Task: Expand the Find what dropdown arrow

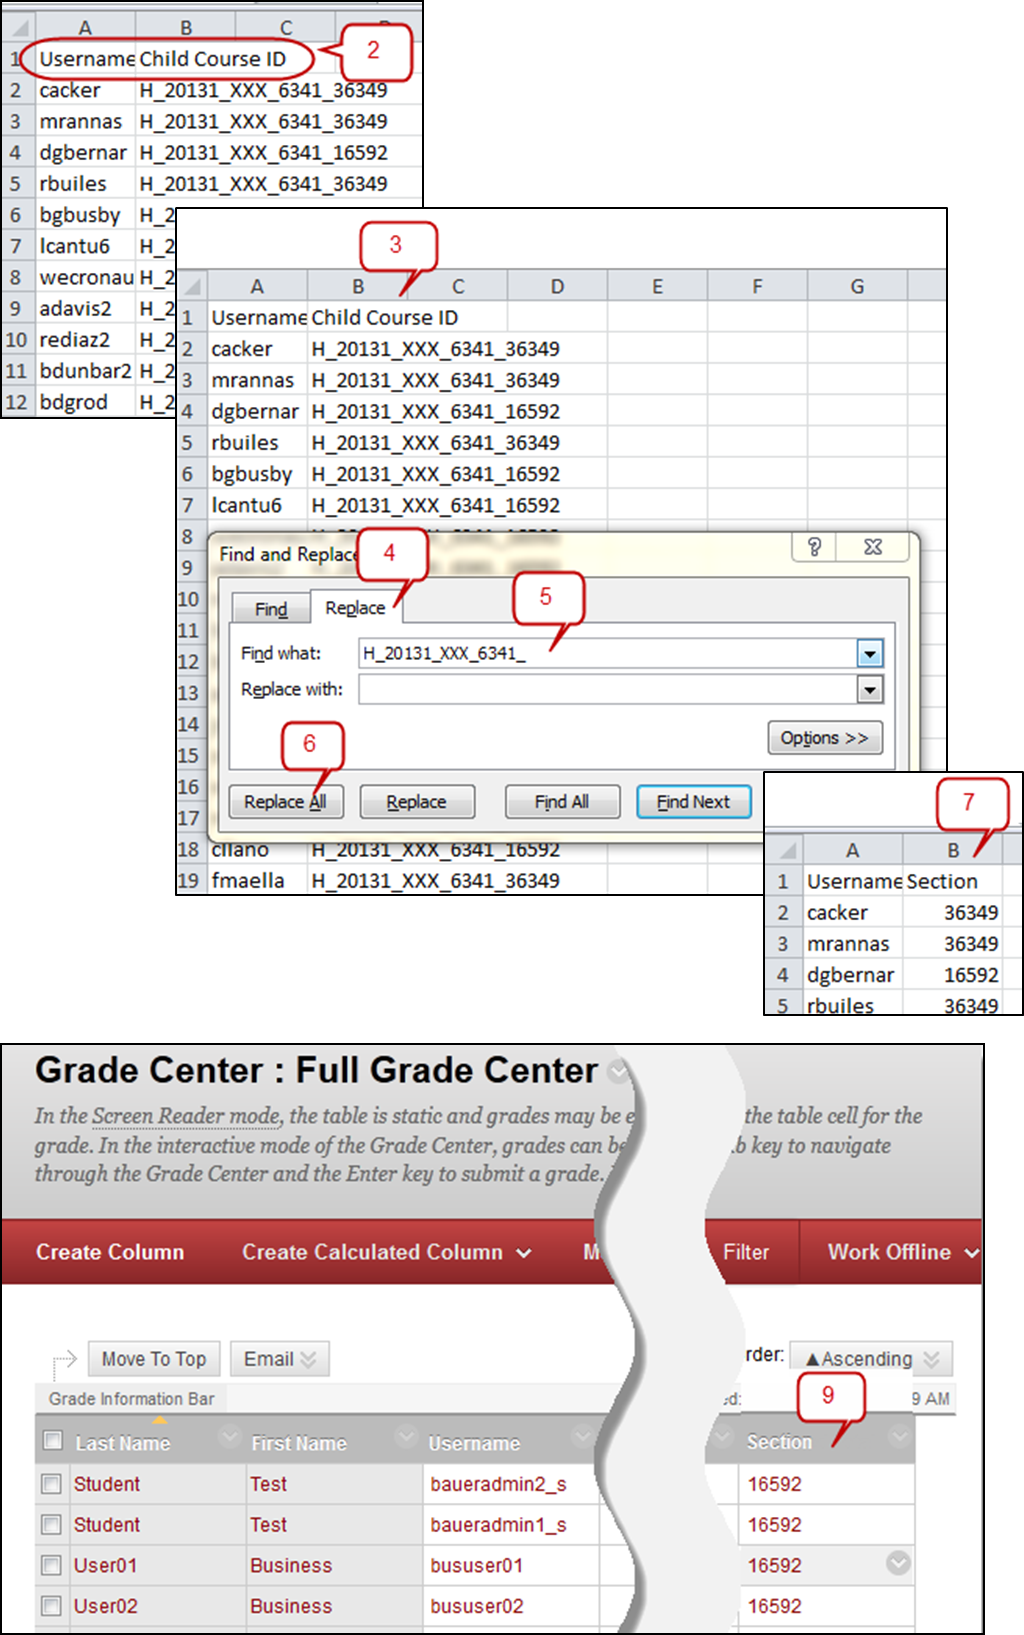Action: (869, 654)
